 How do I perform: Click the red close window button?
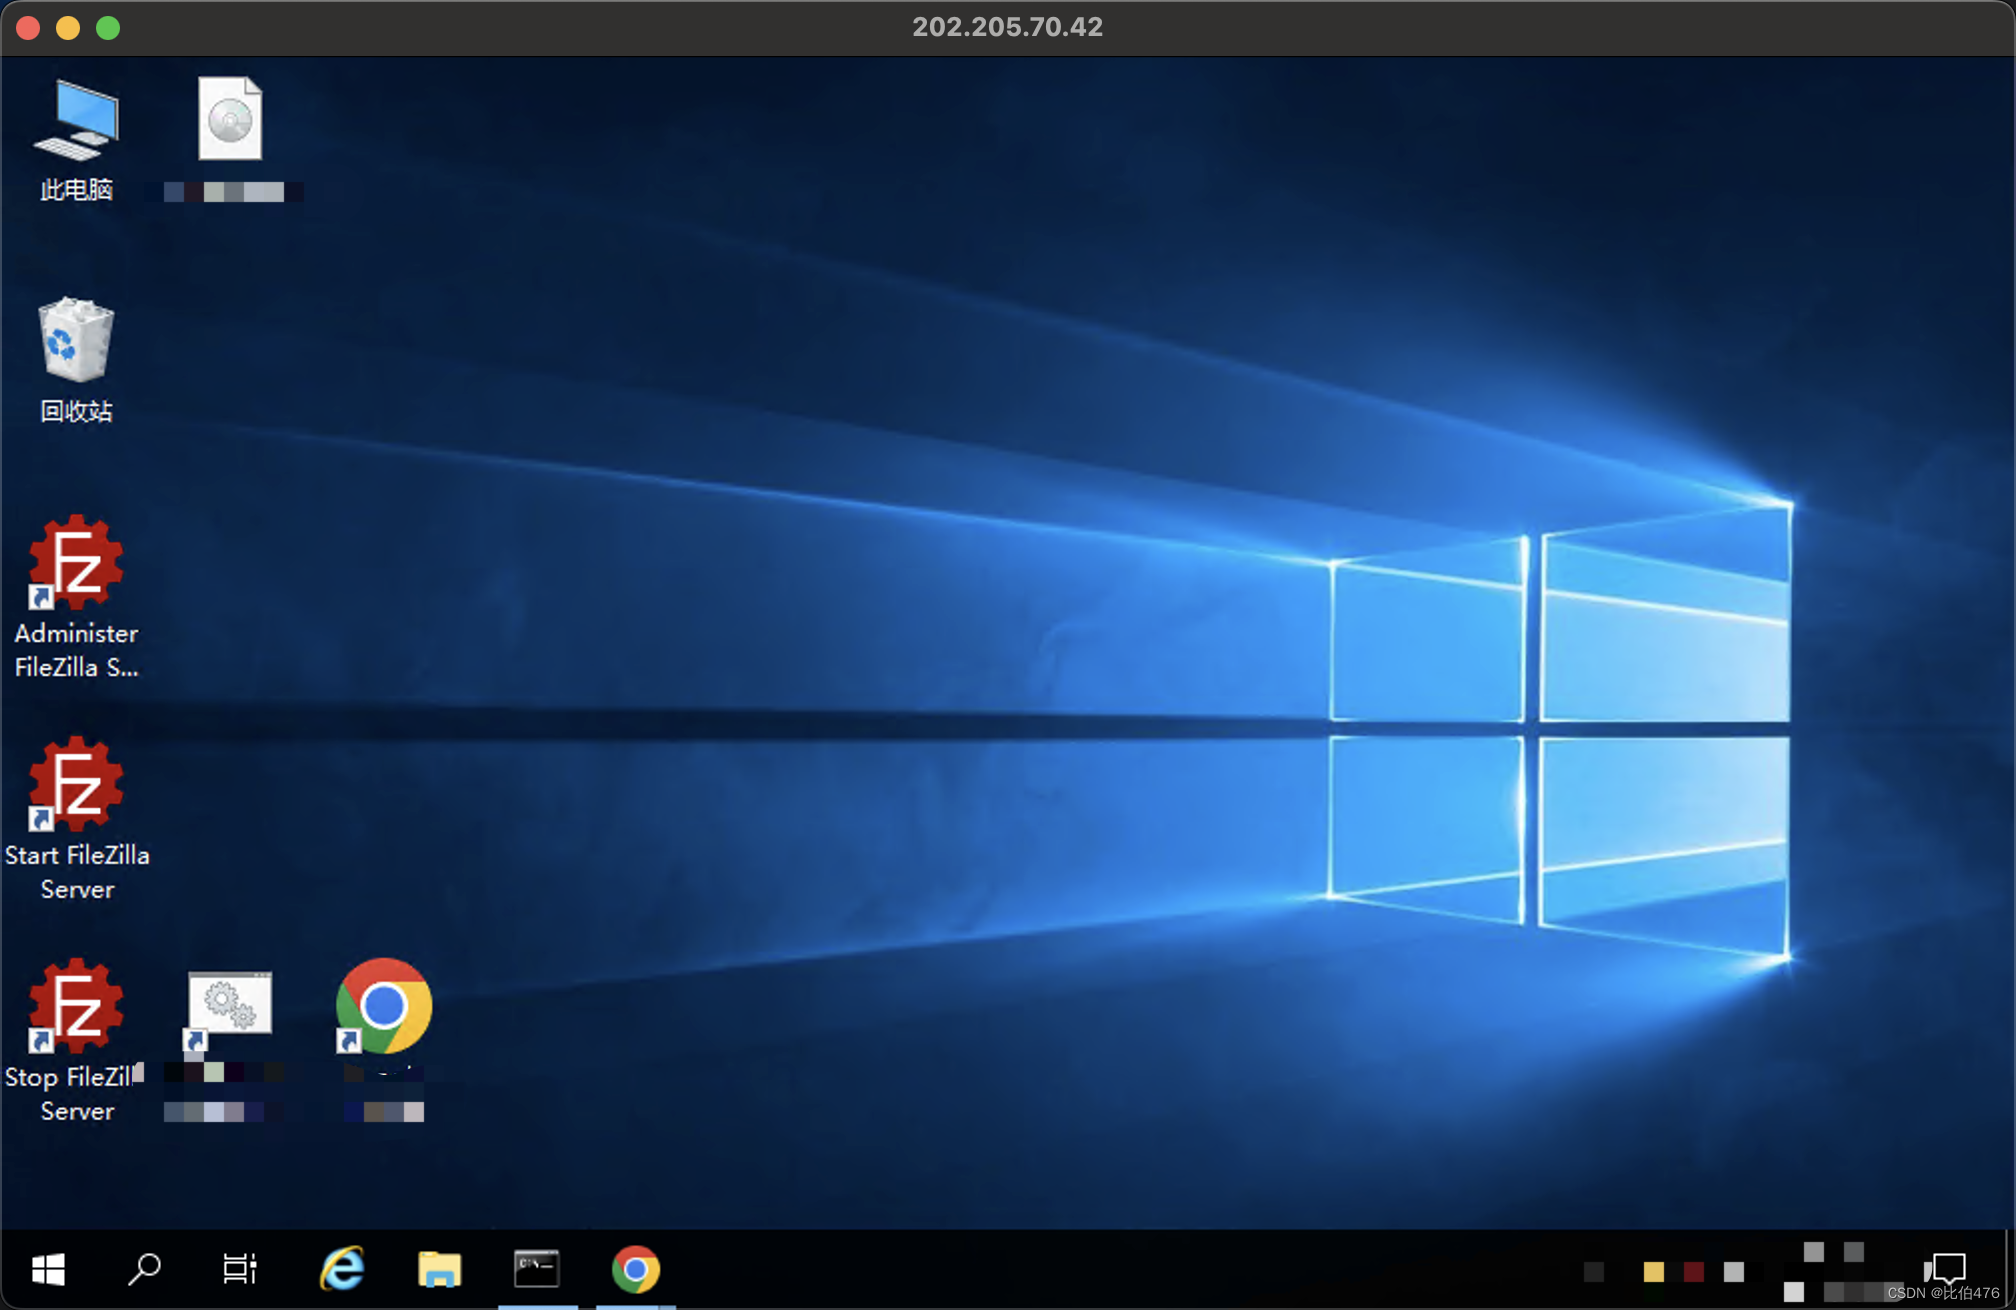pyautogui.click(x=28, y=28)
